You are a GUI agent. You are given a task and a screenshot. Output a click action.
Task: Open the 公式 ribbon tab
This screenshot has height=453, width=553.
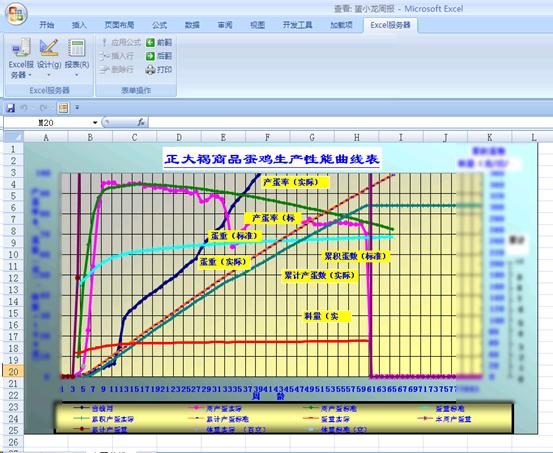point(159,25)
